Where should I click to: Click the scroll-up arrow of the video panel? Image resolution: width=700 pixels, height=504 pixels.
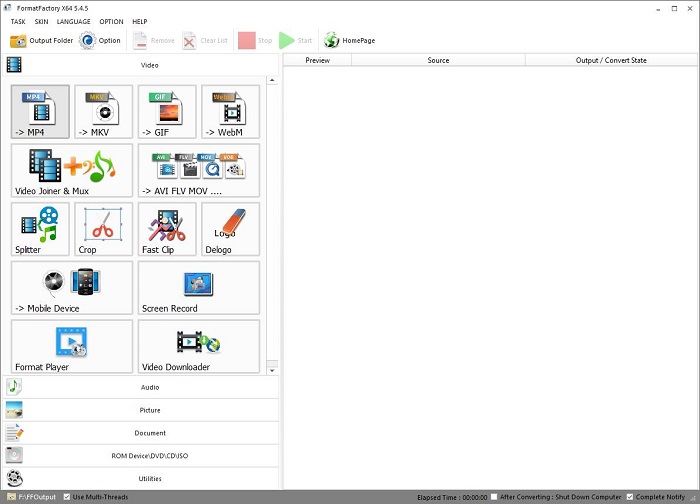tap(272, 80)
